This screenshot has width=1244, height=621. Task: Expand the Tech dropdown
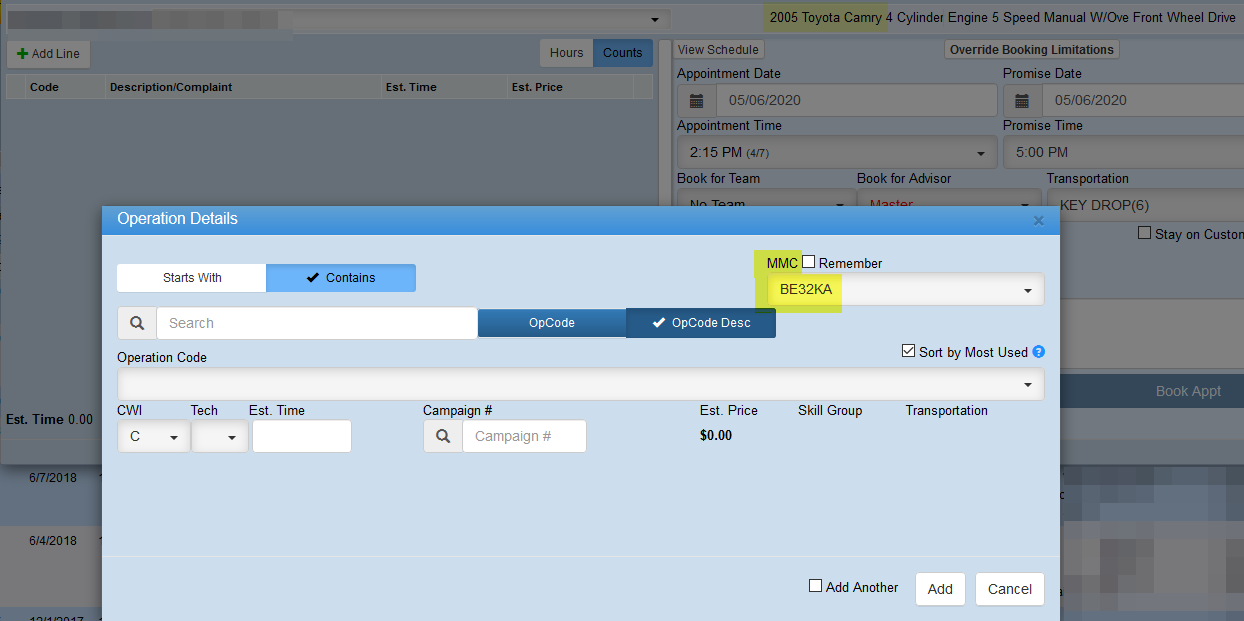(x=220, y=437)
